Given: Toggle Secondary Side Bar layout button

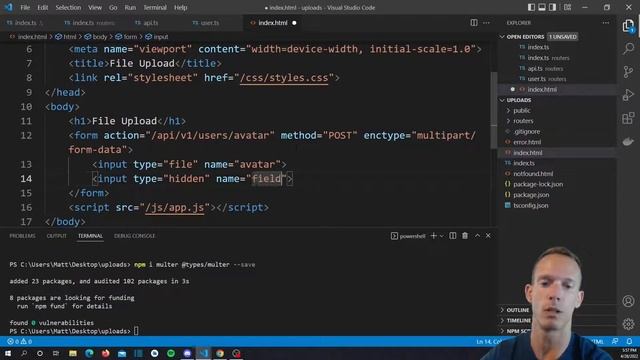Looking at the screenshot, I should pyautogui.click(x=552, y=7).
